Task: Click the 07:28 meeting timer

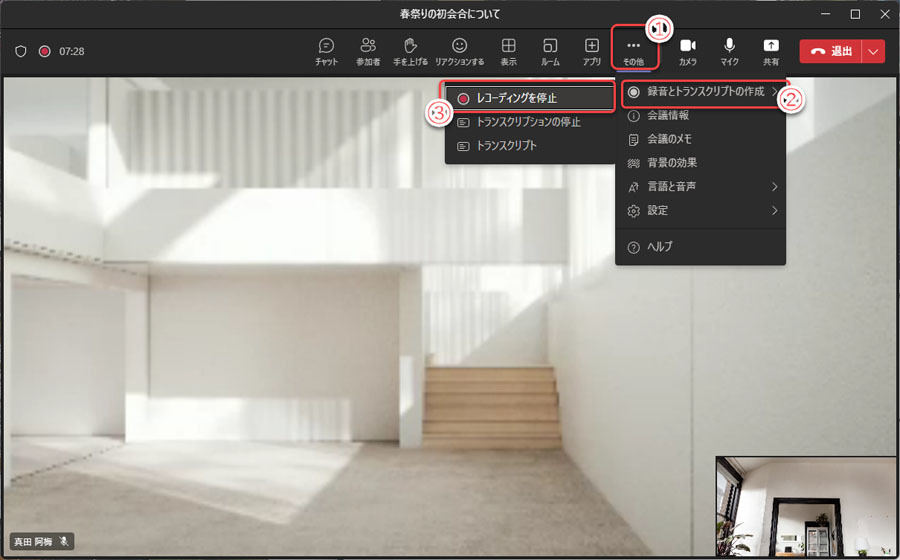Action: click(72, 52)
